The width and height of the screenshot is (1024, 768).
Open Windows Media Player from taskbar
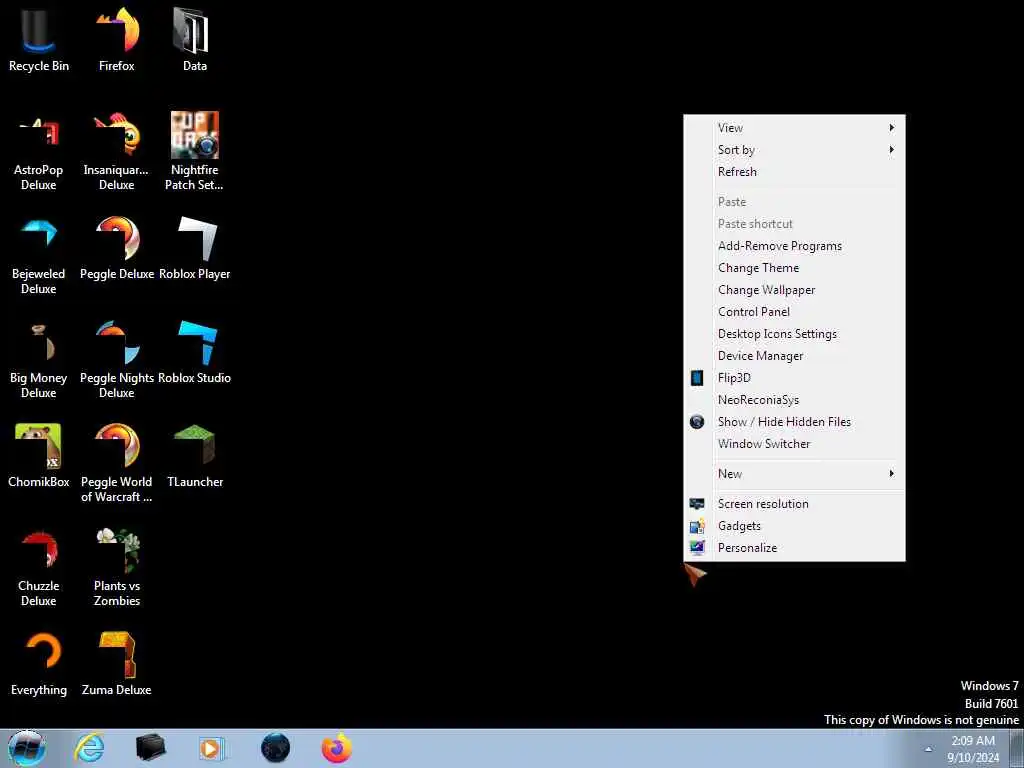(x=212, y=748)
